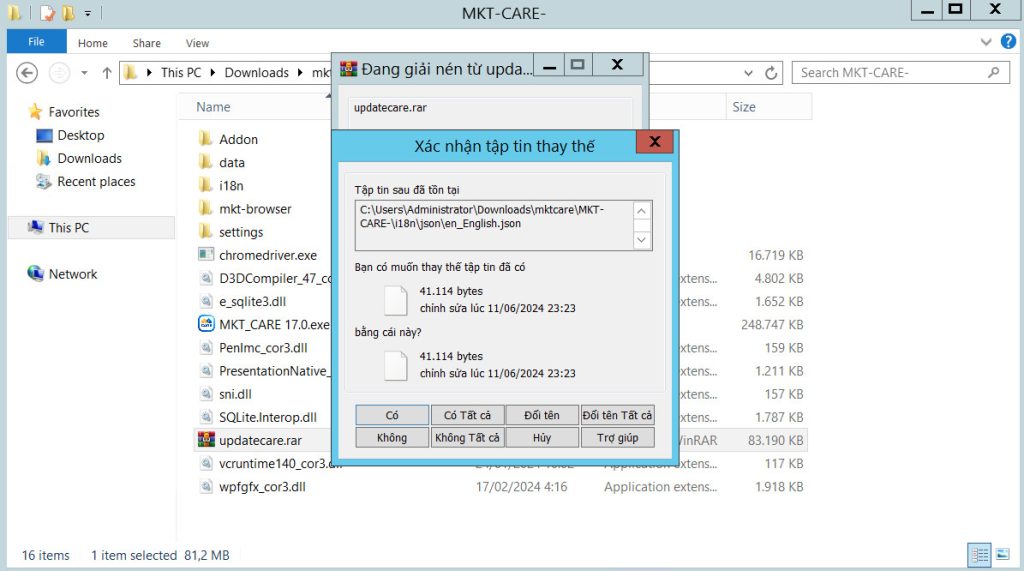Select PenImc_cor3.dll file icon
The width and height of the screenshot is (1024, 571).
pos(206,348)
